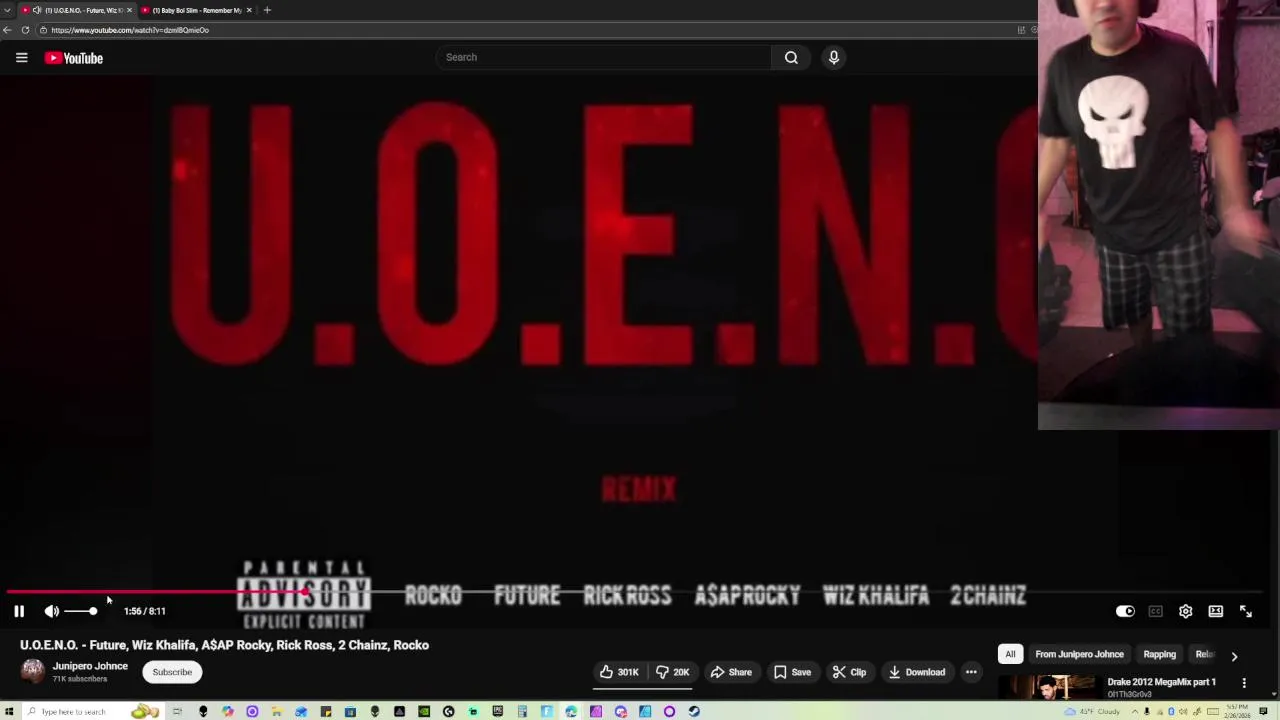1280x720 pixels.
Task: Enter full screen mode
Action: tap(1246, 611)
